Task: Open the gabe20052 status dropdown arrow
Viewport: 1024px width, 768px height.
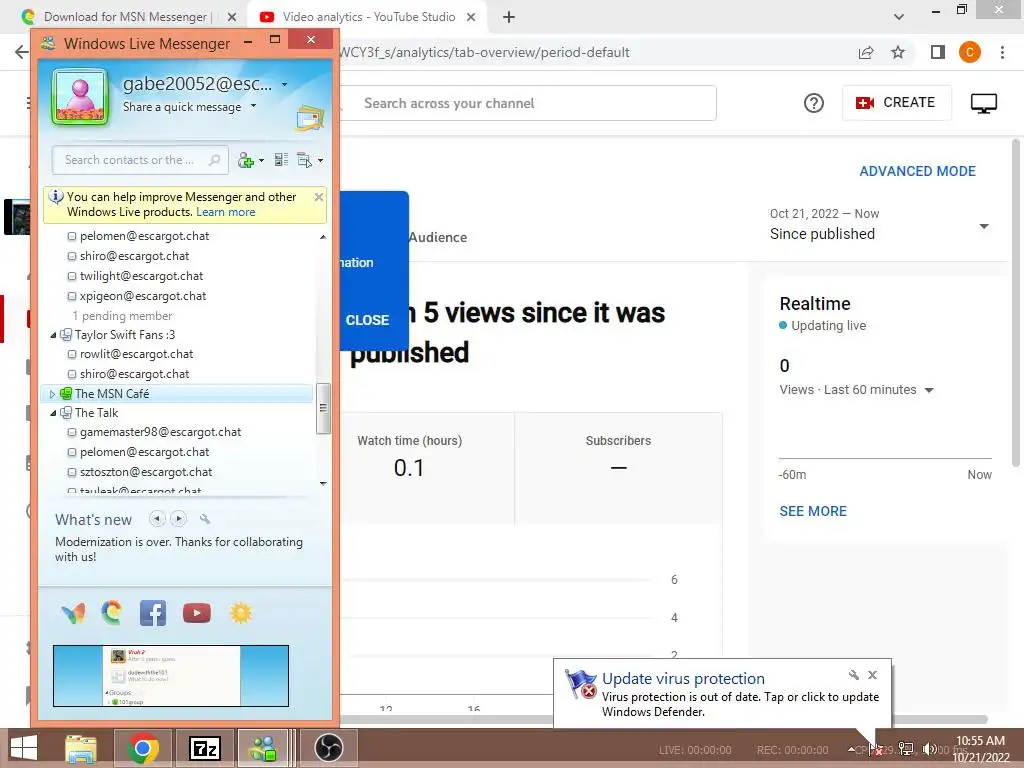Action: point(284,84)
